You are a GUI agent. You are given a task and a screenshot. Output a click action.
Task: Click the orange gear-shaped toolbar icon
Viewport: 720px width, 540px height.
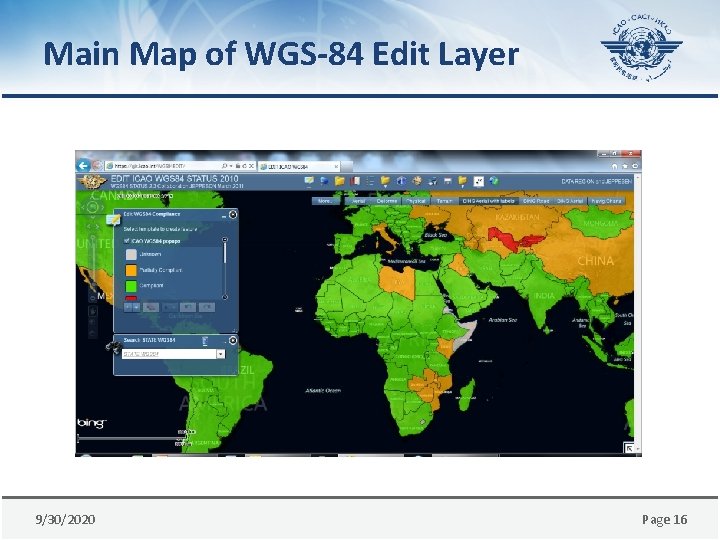(x=416, y=181)
